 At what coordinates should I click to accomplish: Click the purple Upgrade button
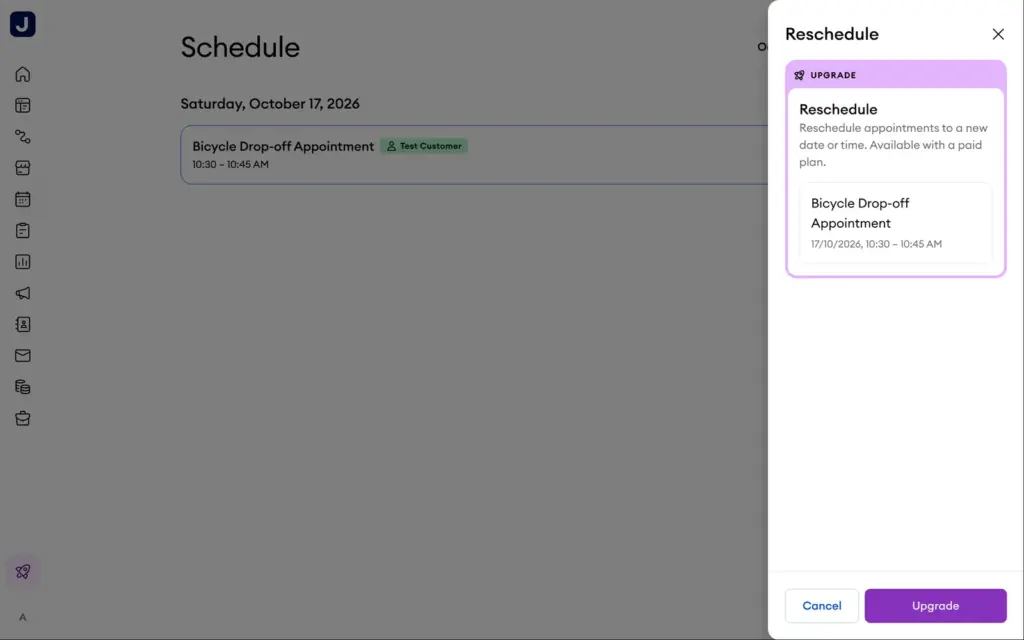pyautogui.click(x=935, y=606)
